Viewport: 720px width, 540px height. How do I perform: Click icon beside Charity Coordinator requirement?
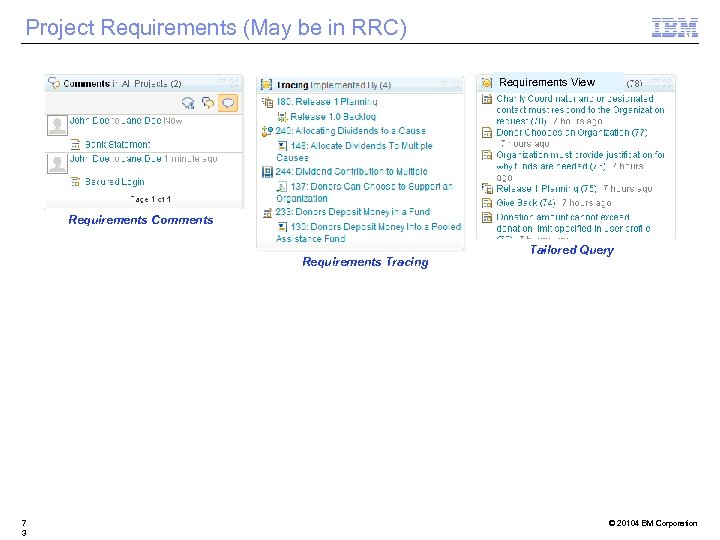pos(487,99)
